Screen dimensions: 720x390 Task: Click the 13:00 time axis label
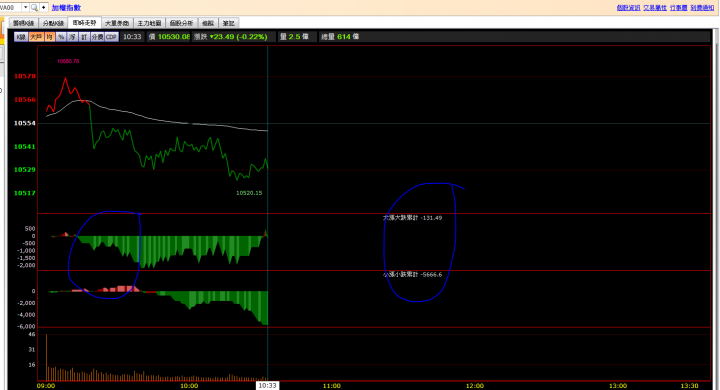[x=618, y=386]
